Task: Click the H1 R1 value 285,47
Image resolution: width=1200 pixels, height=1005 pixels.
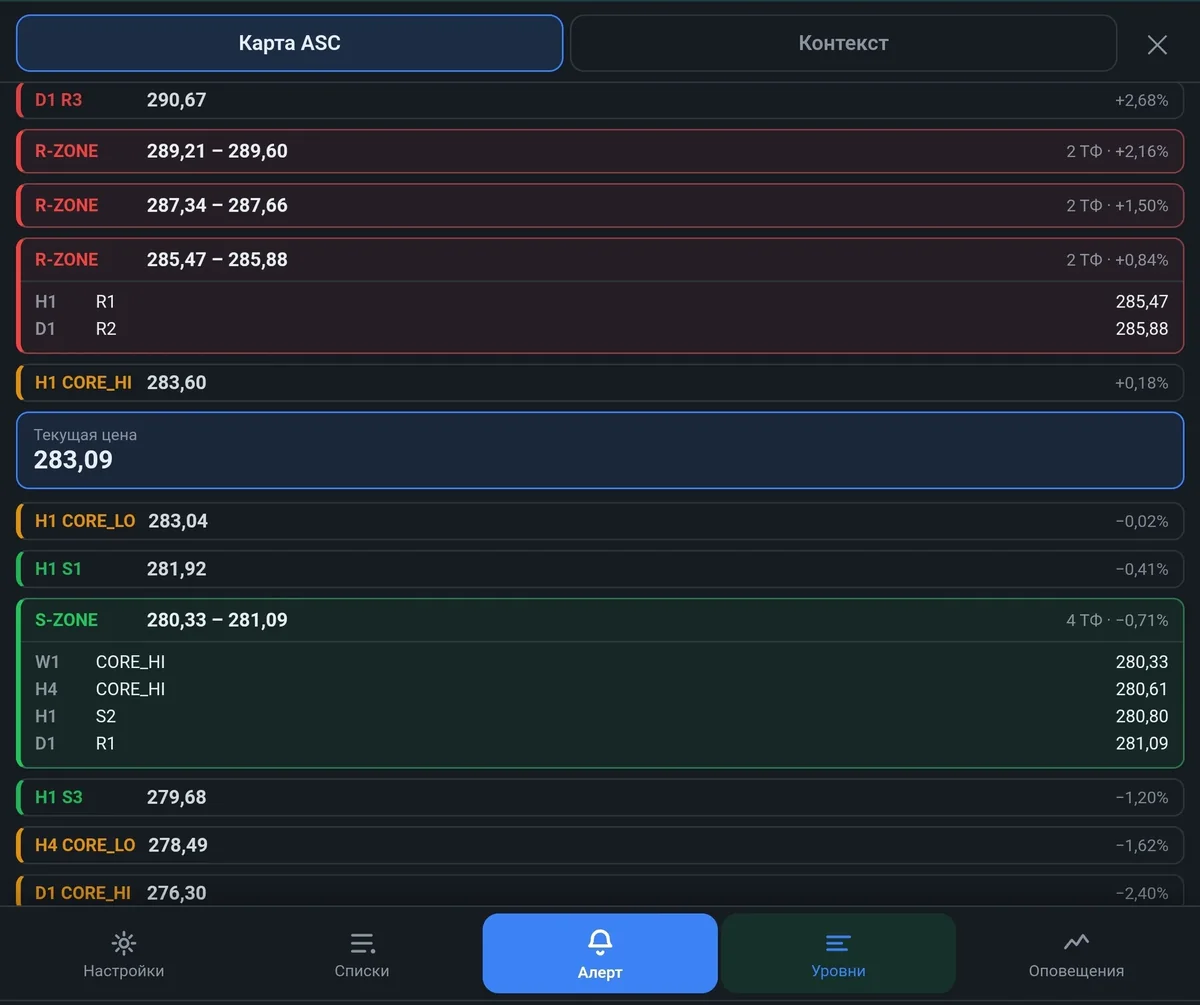Action: click(x=1142, y=301)
